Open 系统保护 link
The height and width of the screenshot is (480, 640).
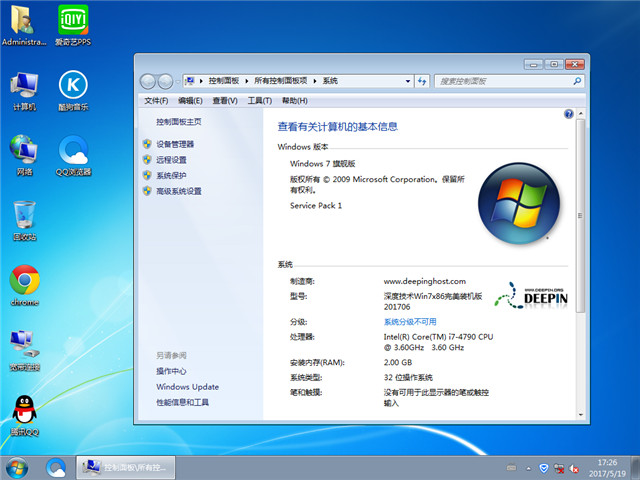coord(171,175)
